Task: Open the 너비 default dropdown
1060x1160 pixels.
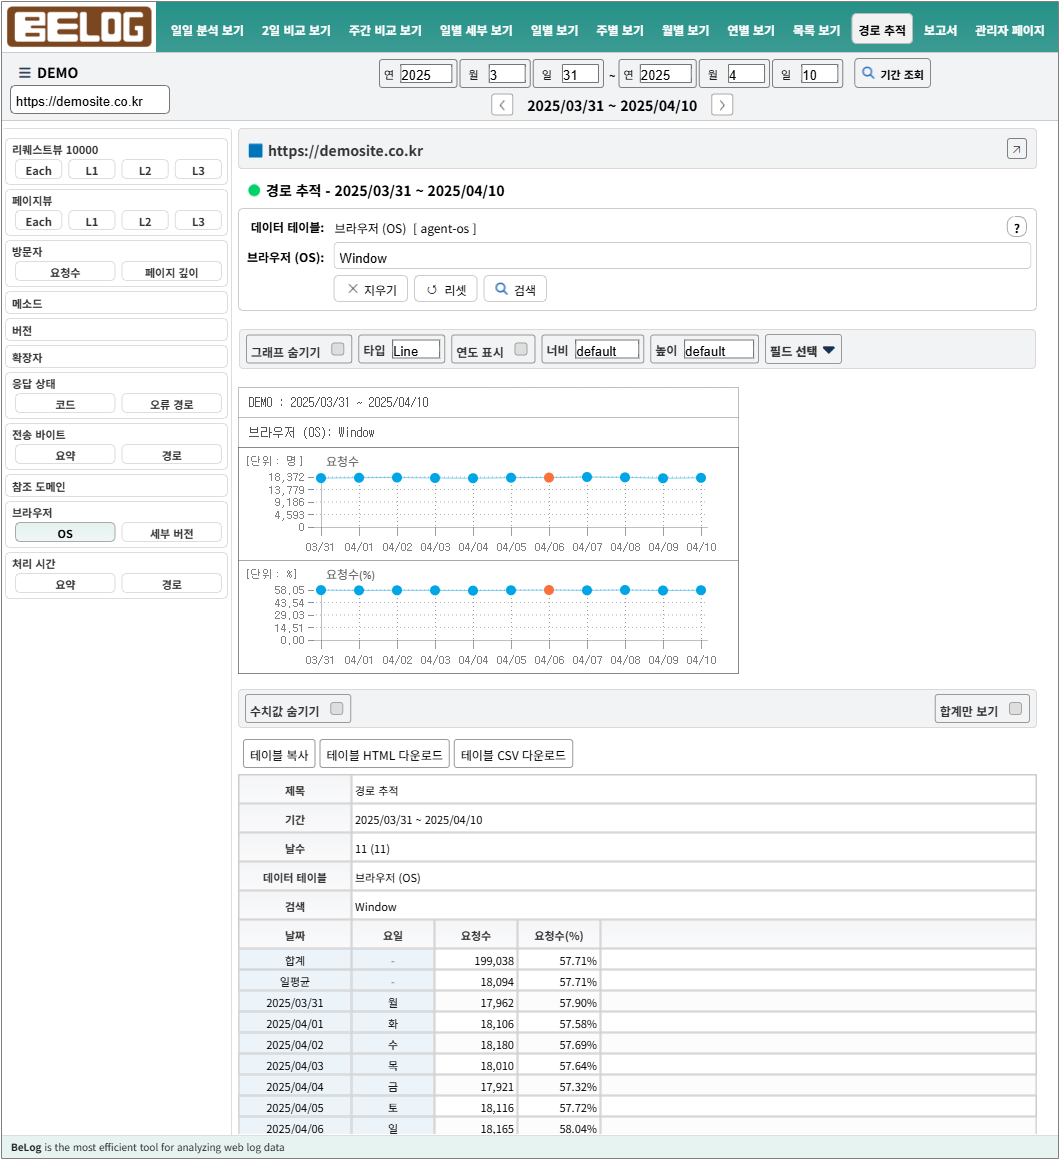Action: click(x=607, y=350)
